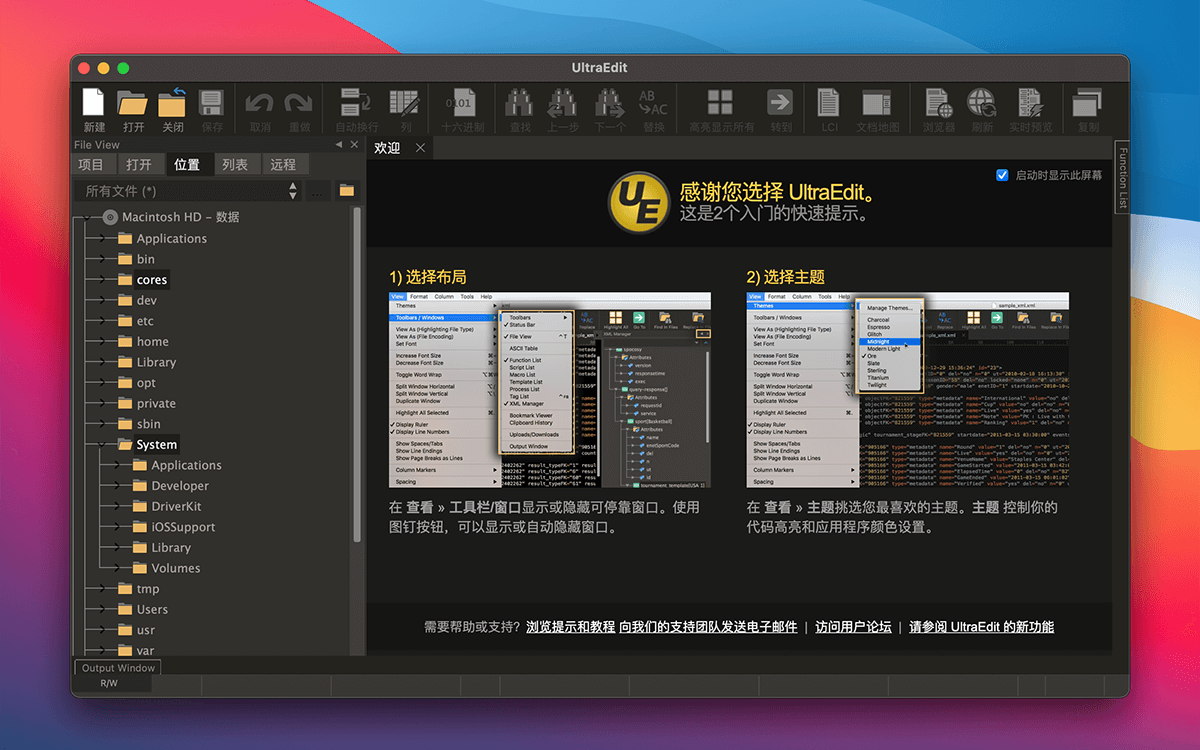Viewport: 1200px width, 750px height.
Task: Expand the DriverKit folder arrow
Action: [119, 507]
